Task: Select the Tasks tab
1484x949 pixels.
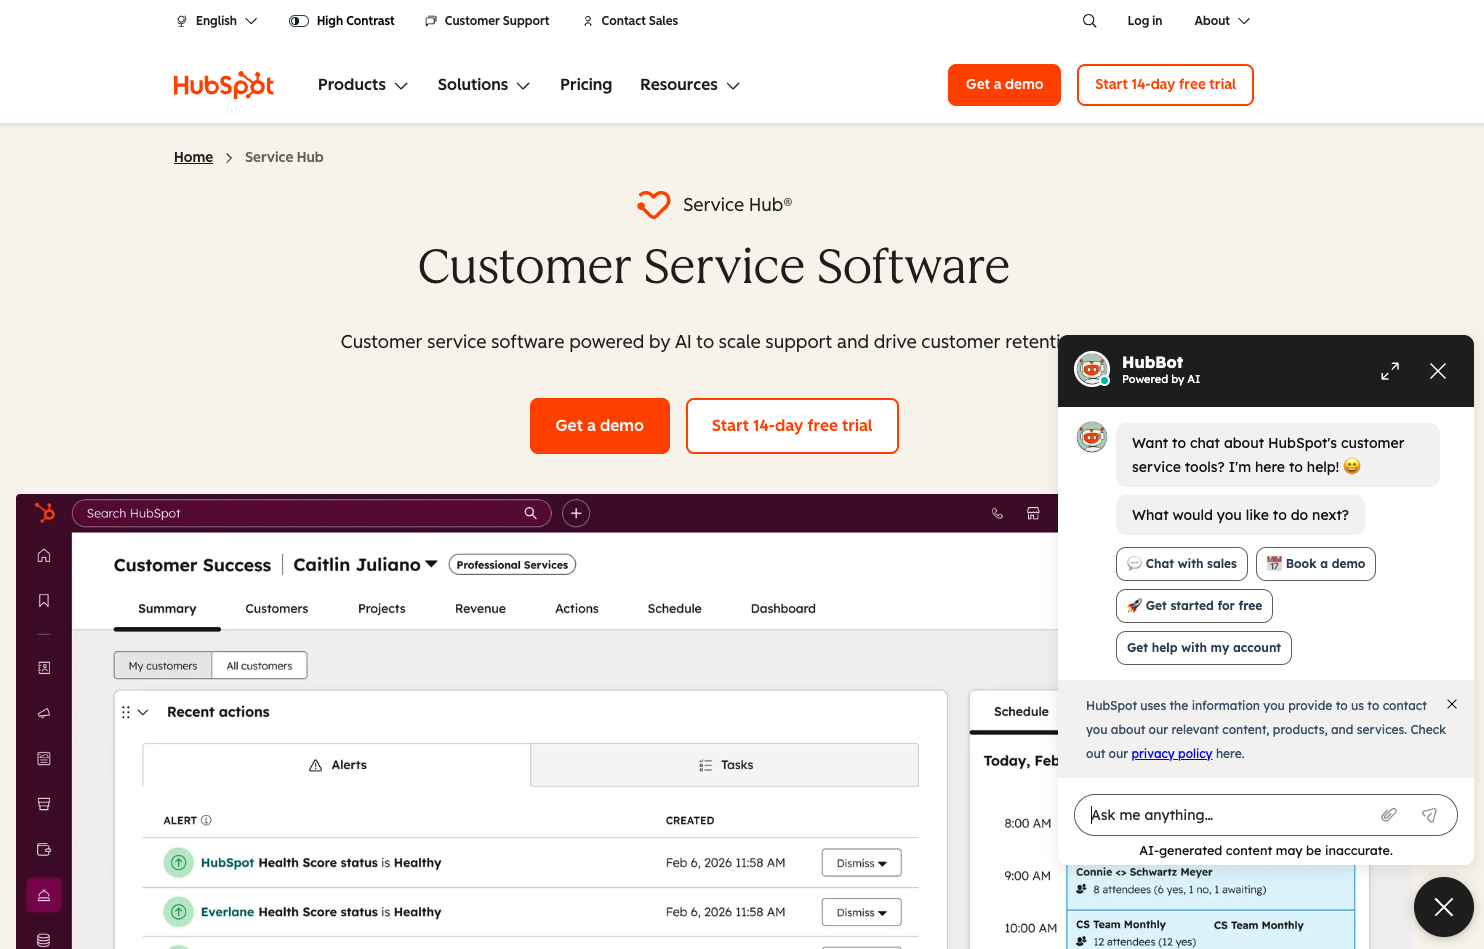Action: (x=725, y=765)
